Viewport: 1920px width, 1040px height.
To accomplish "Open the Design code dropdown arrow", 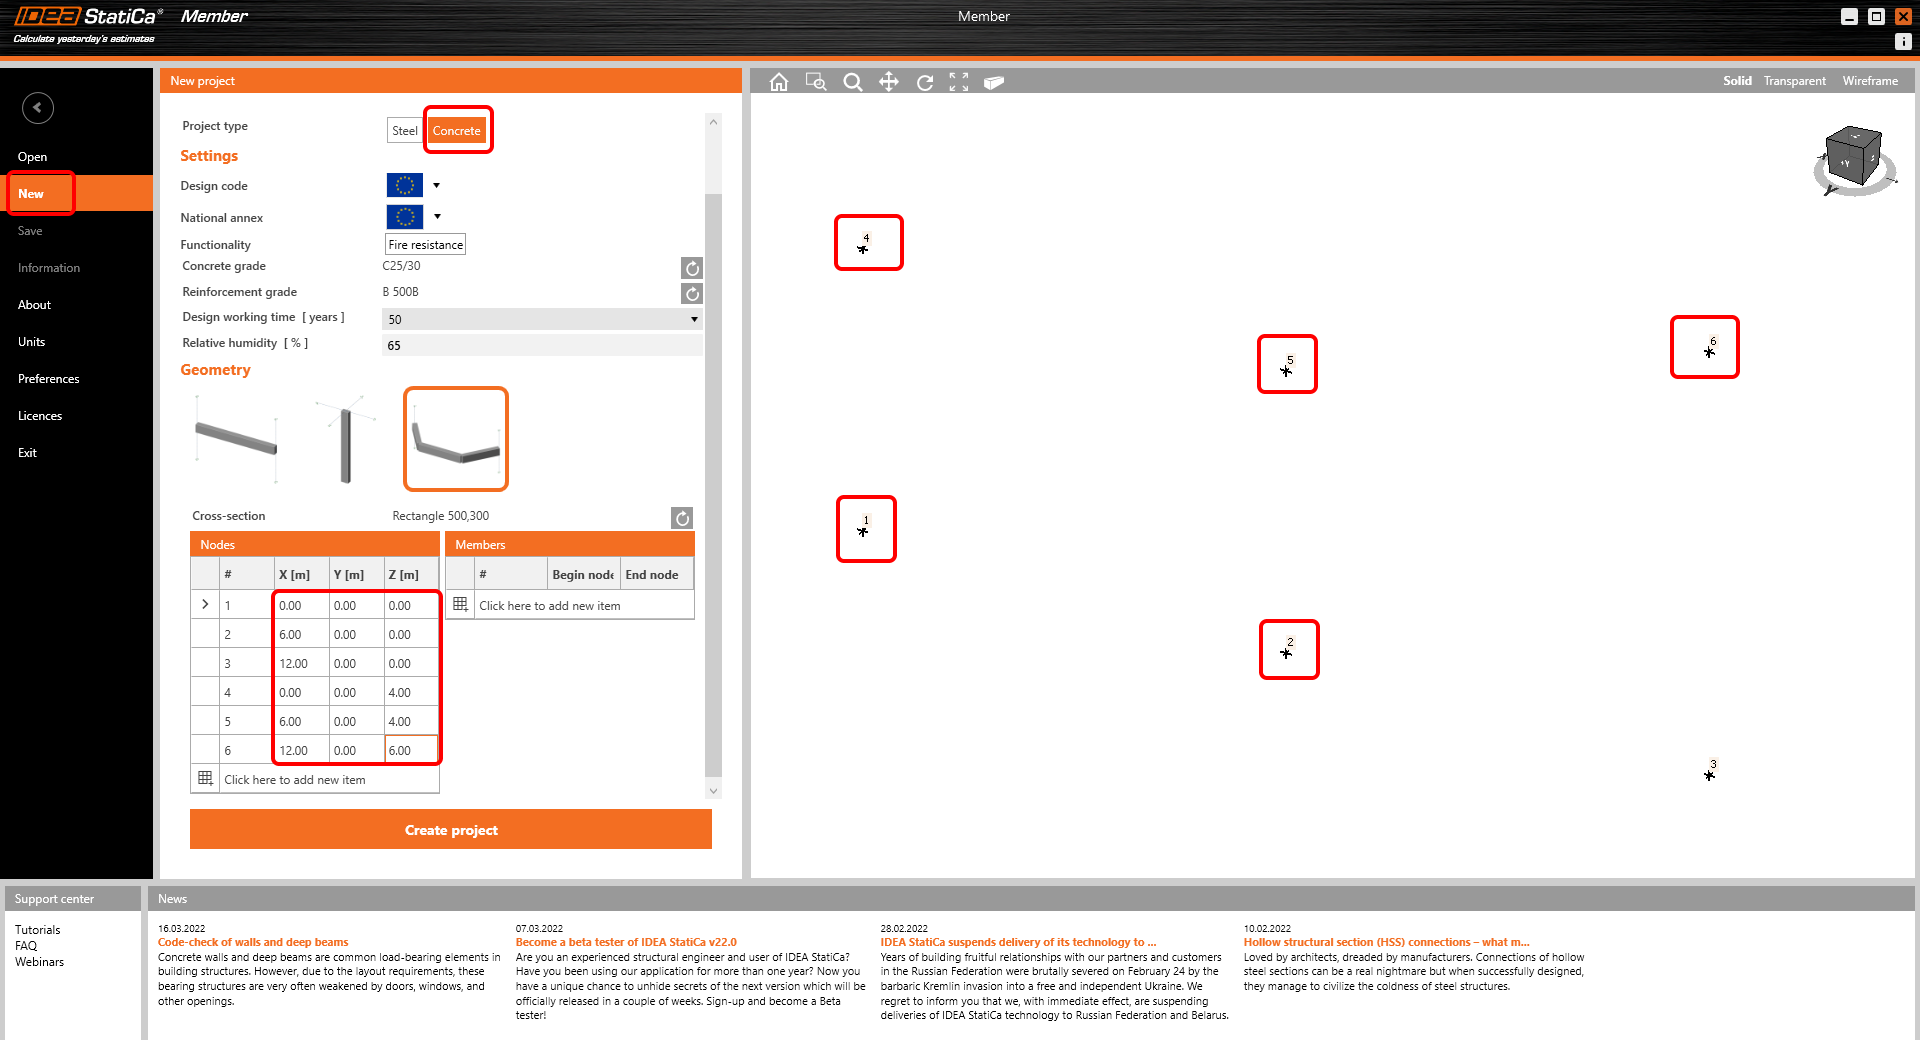I will click(436, 185).
